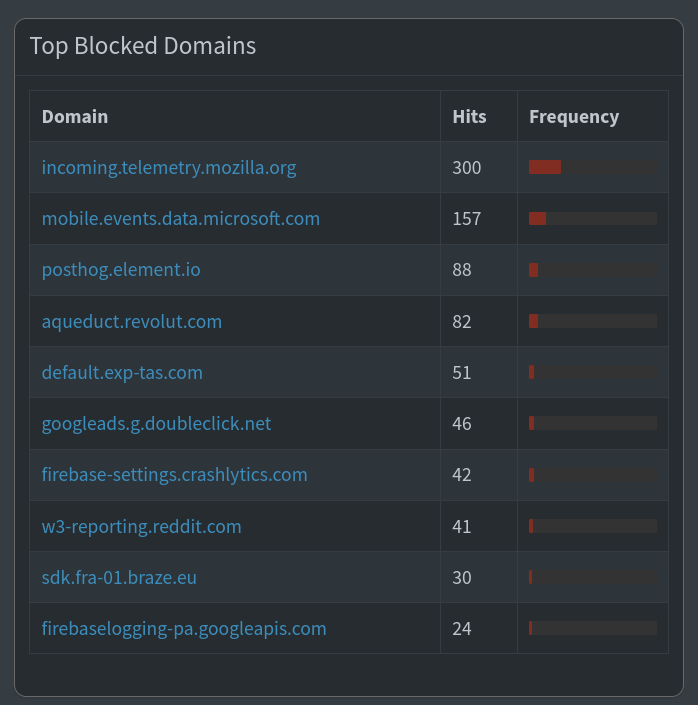
Task: Open firebaselogging-pa.googleapis.com link
Action: (184, 629)
